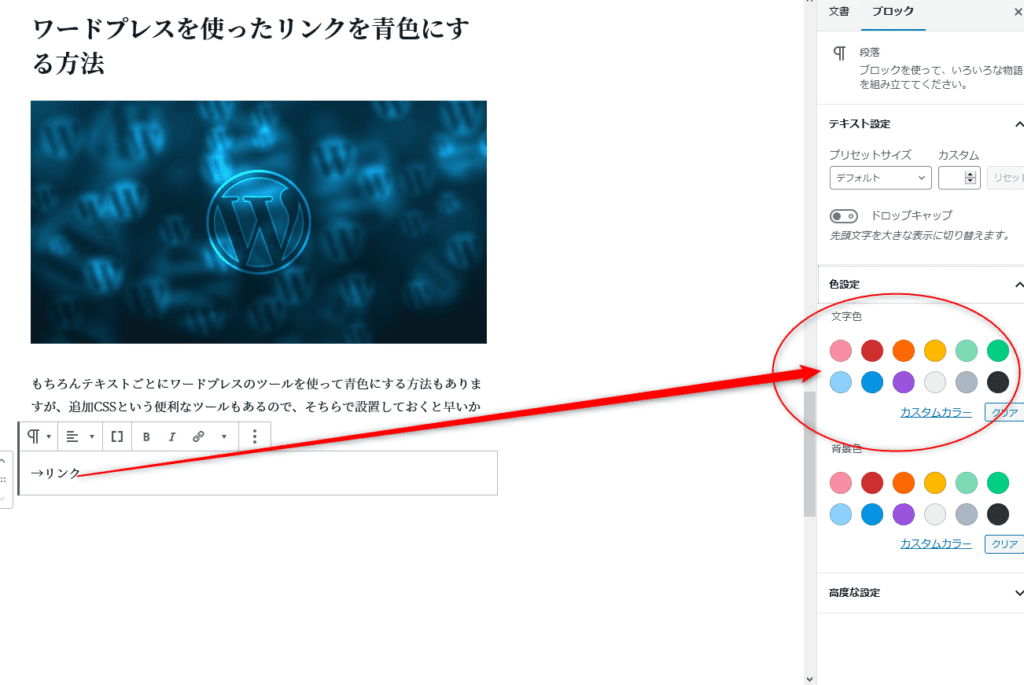The height and width of the screenshot is (685, 1024).
Task: Pick the pink swatch under 文字色
Action: point(840,351)
